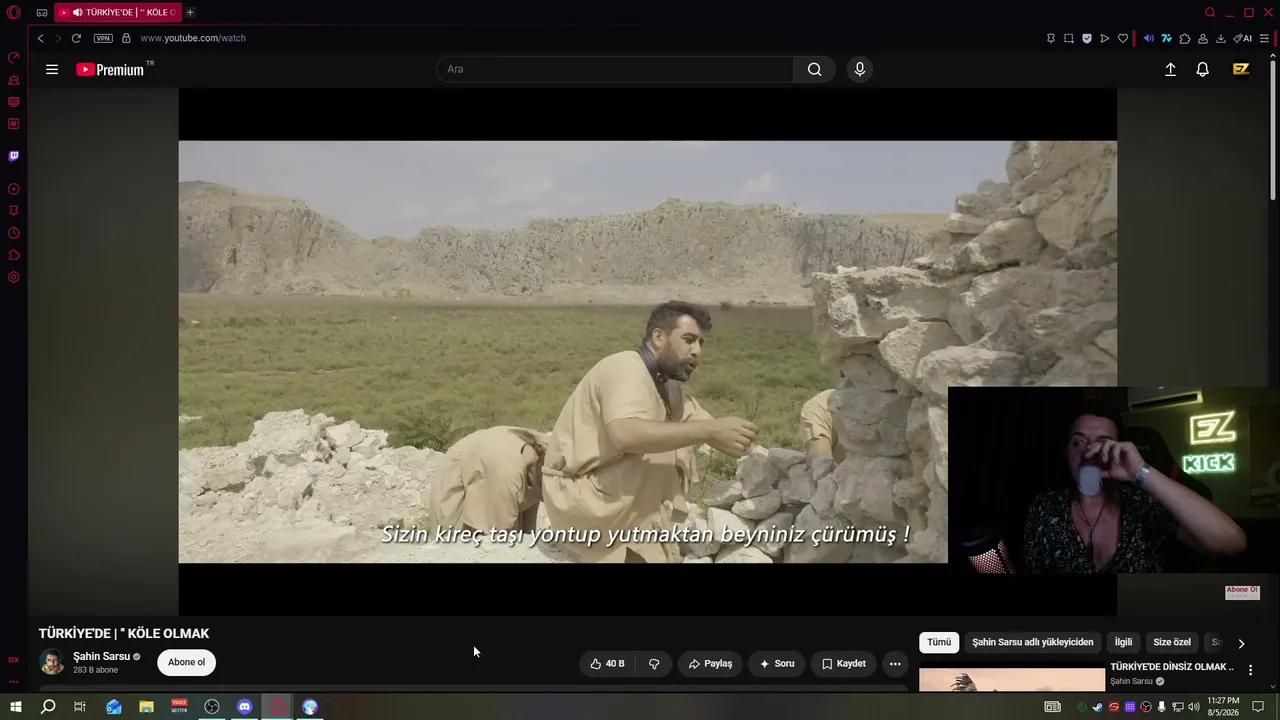Screen dimensions: 1280x720
Task: Open the Player panel in the sidebar
Action: click(14, 189)
